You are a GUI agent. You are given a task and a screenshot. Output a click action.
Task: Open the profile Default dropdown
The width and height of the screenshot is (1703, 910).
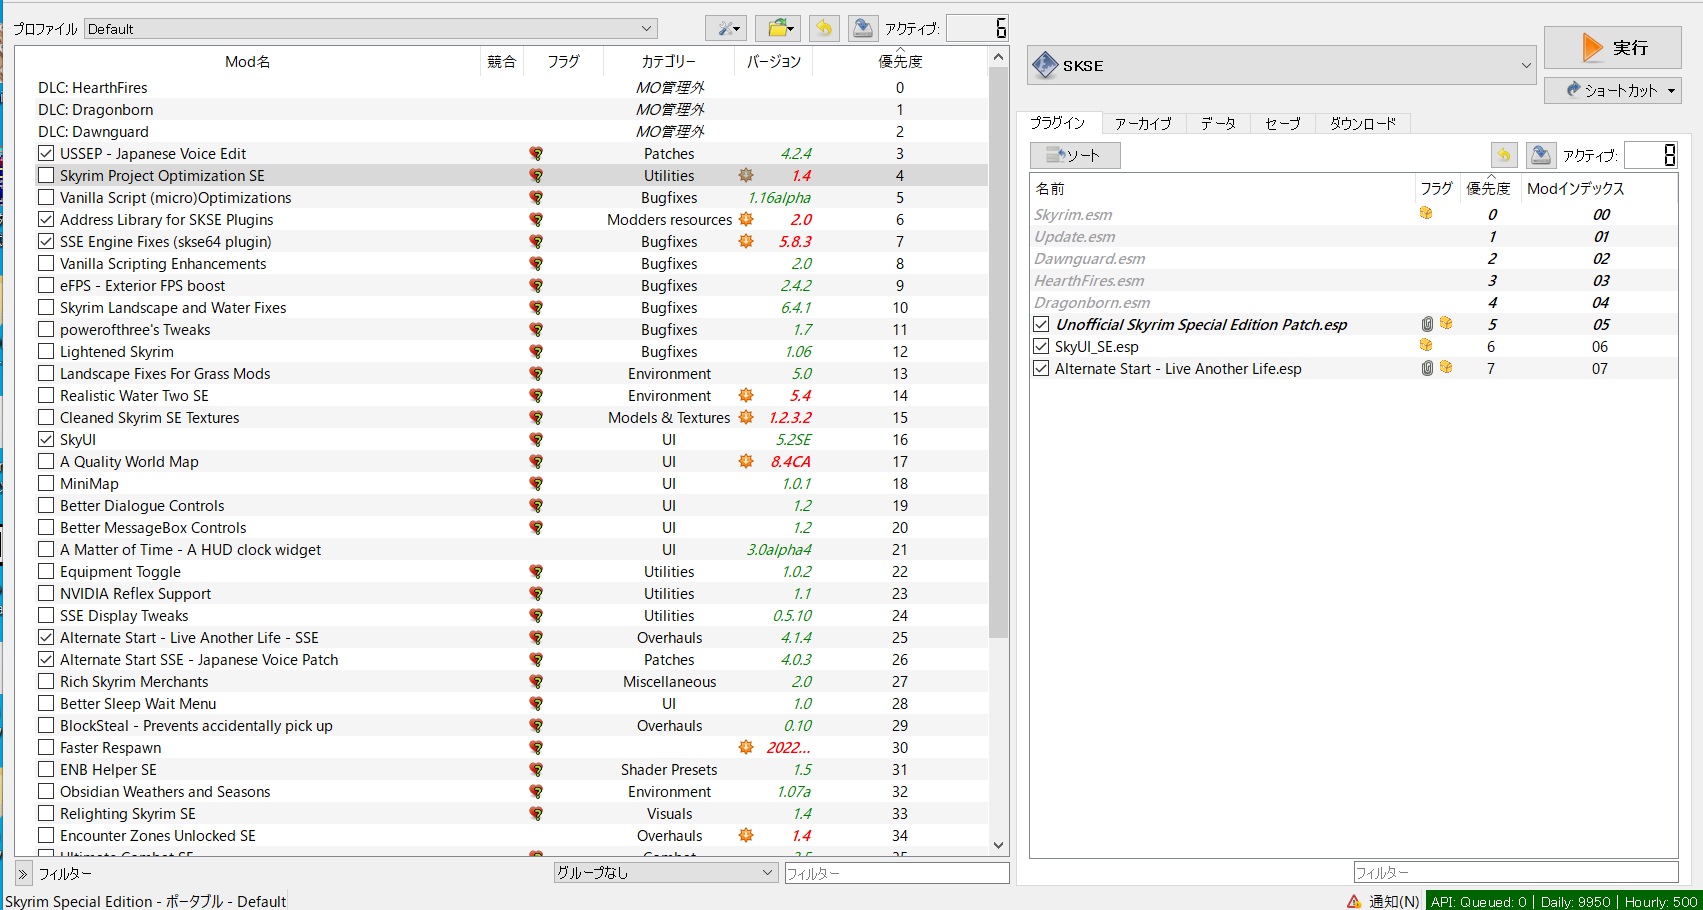(371, 29)
